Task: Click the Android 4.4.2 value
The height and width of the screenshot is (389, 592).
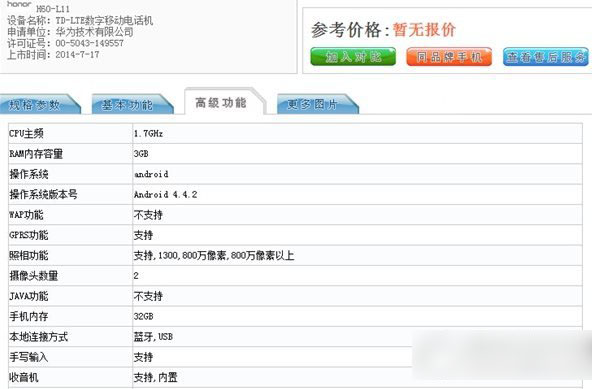Action: pyautogui.click(x=165, y=194)
